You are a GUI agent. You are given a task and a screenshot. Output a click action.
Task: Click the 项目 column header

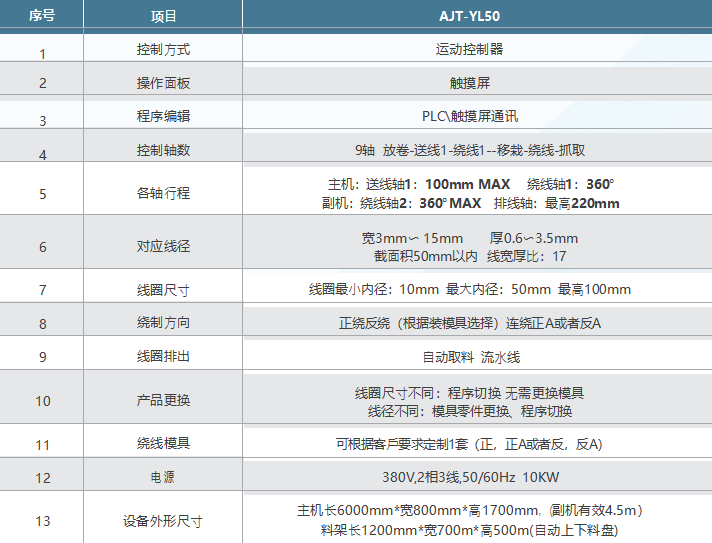[163, 16]
